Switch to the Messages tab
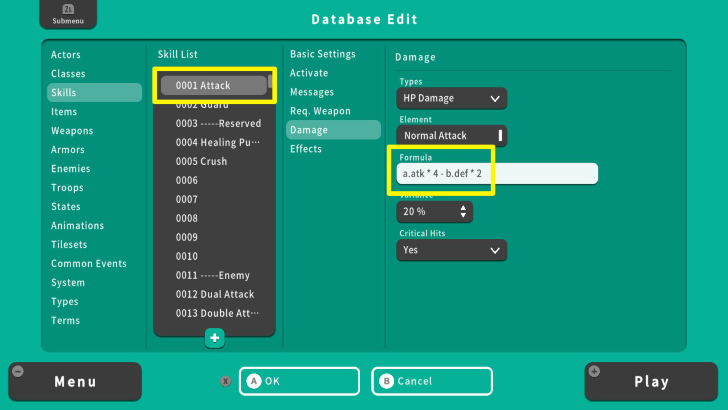728x410 pixels. coord(312,92)
